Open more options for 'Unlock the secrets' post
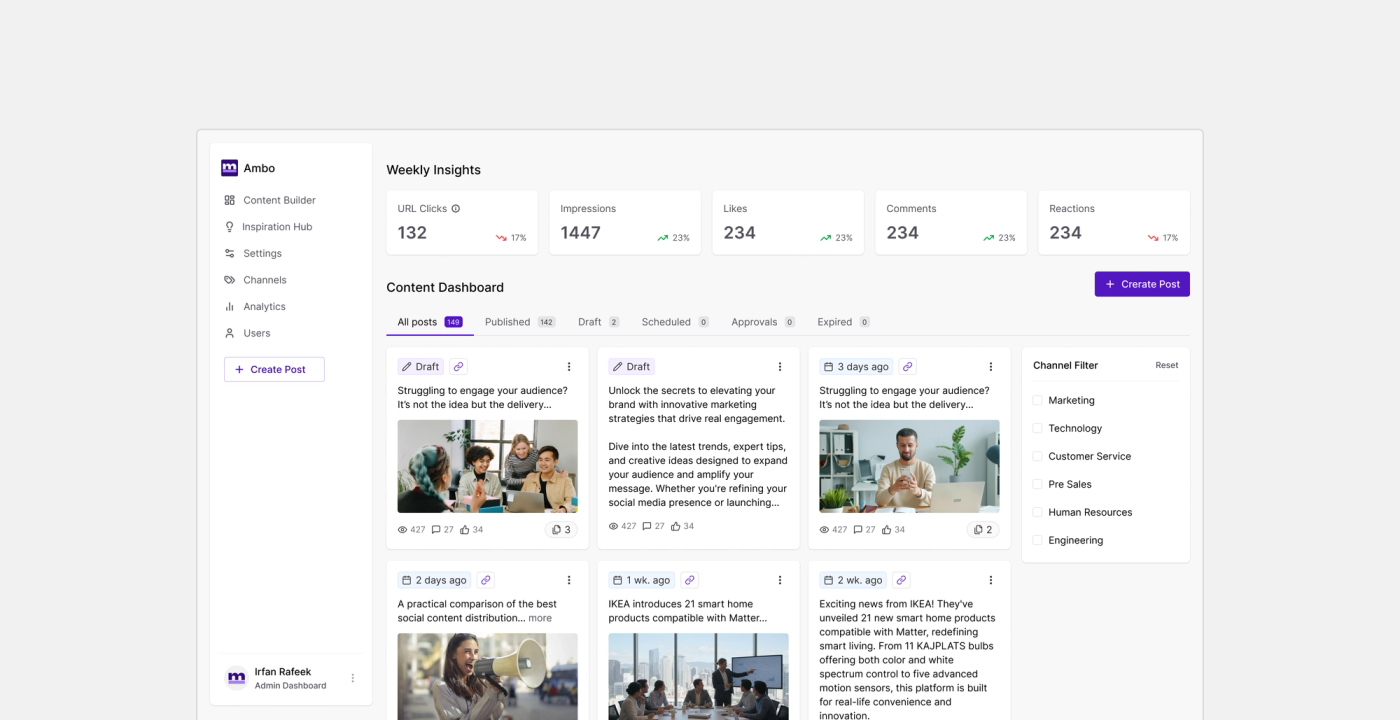Screen dimensions: 1400x720 780,367
